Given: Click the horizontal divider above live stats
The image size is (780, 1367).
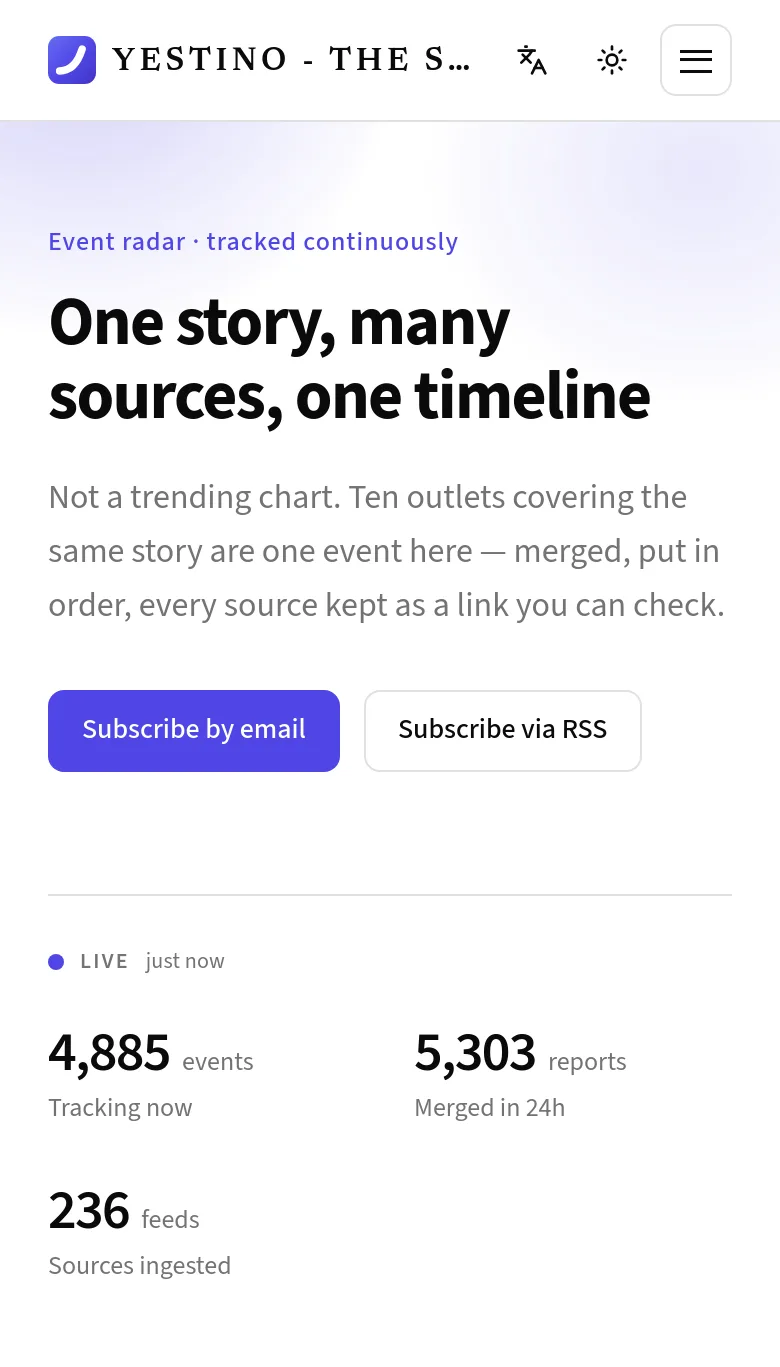Looking at the screenshot, I should tap(390, 895).
